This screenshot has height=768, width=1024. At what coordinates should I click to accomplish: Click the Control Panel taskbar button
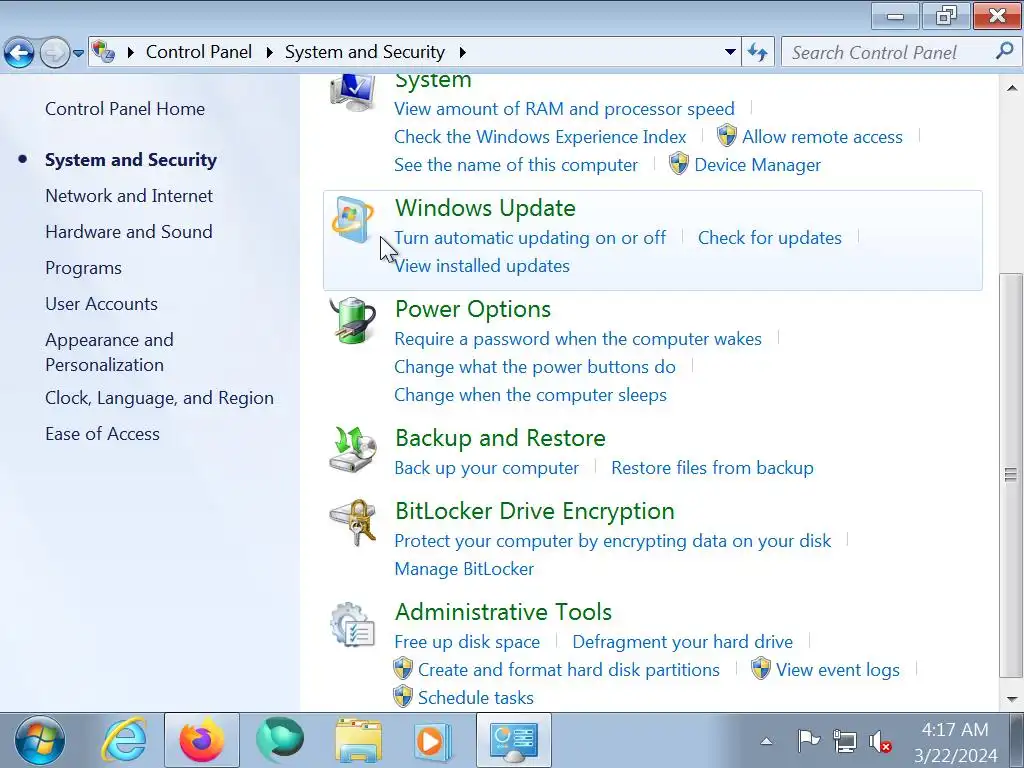coord(514,741)
